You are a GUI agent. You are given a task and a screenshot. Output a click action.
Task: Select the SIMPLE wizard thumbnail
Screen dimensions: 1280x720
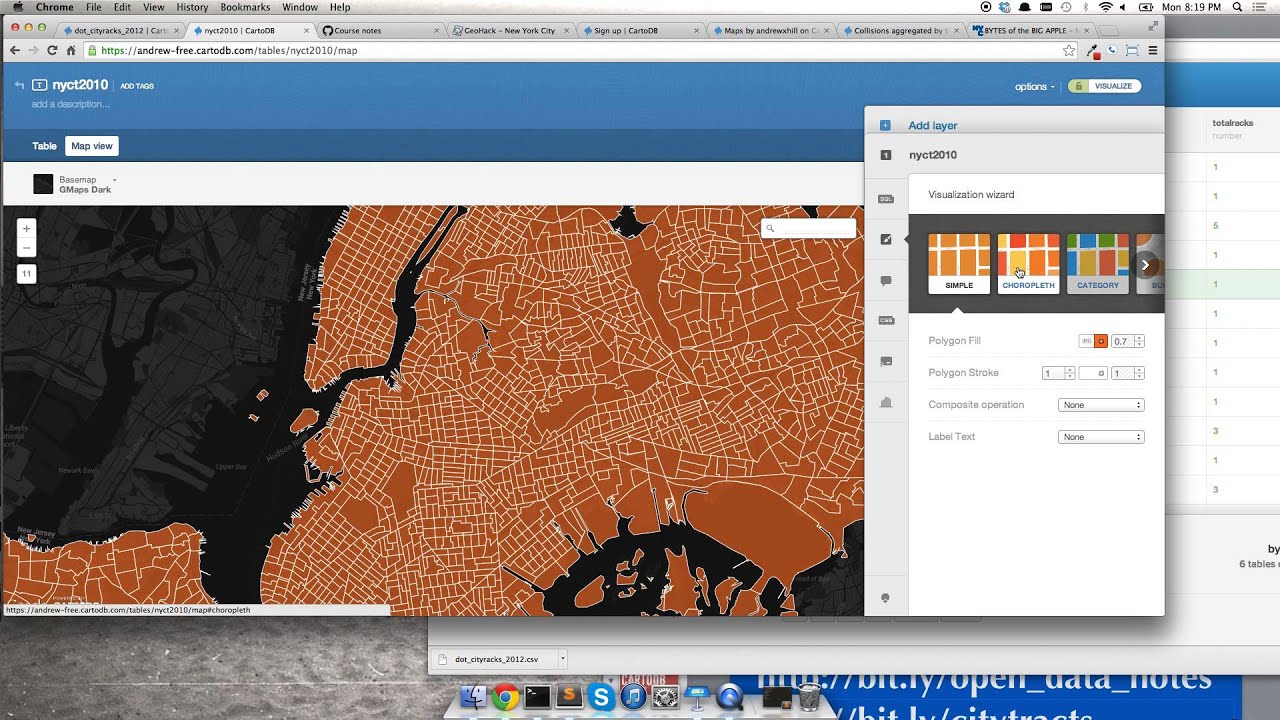[x=959, y=264]
